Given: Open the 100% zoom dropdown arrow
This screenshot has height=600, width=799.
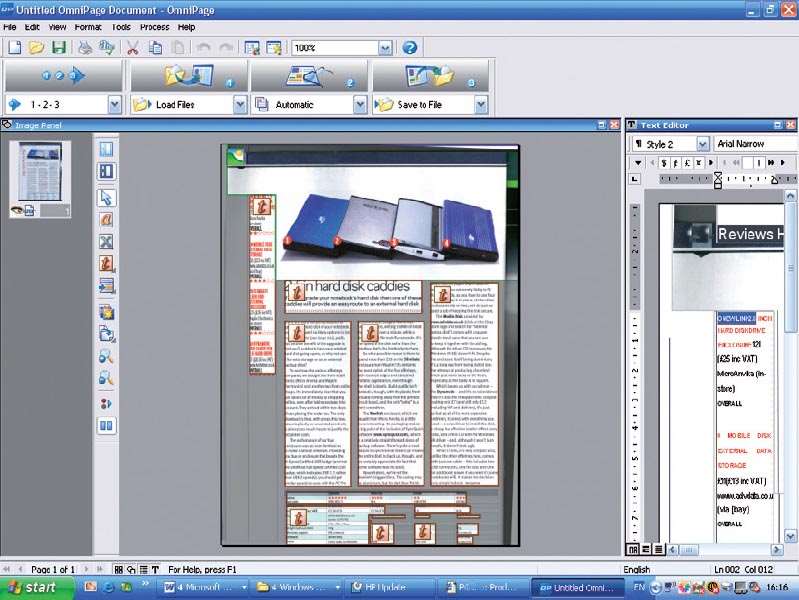Looking at the screenshot, I should [x=385, y=48].
